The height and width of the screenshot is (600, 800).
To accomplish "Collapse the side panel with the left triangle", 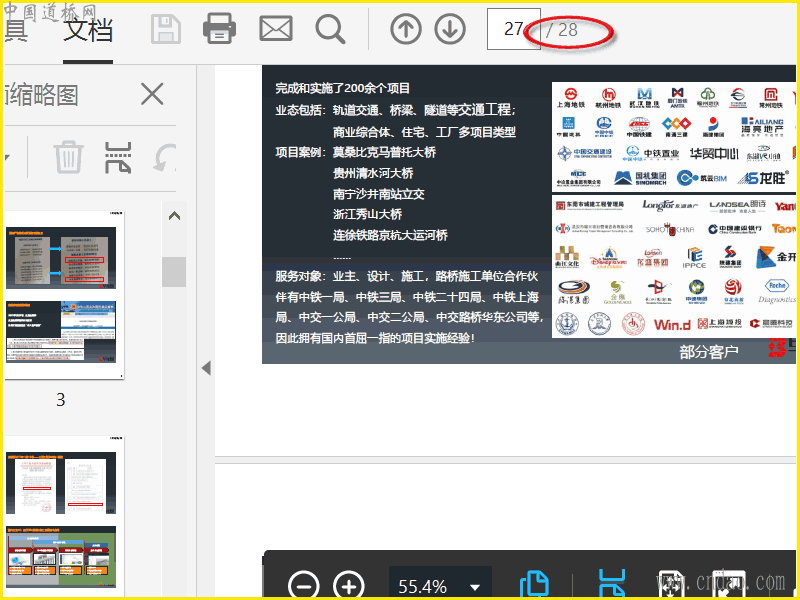I will coord(206,368).
